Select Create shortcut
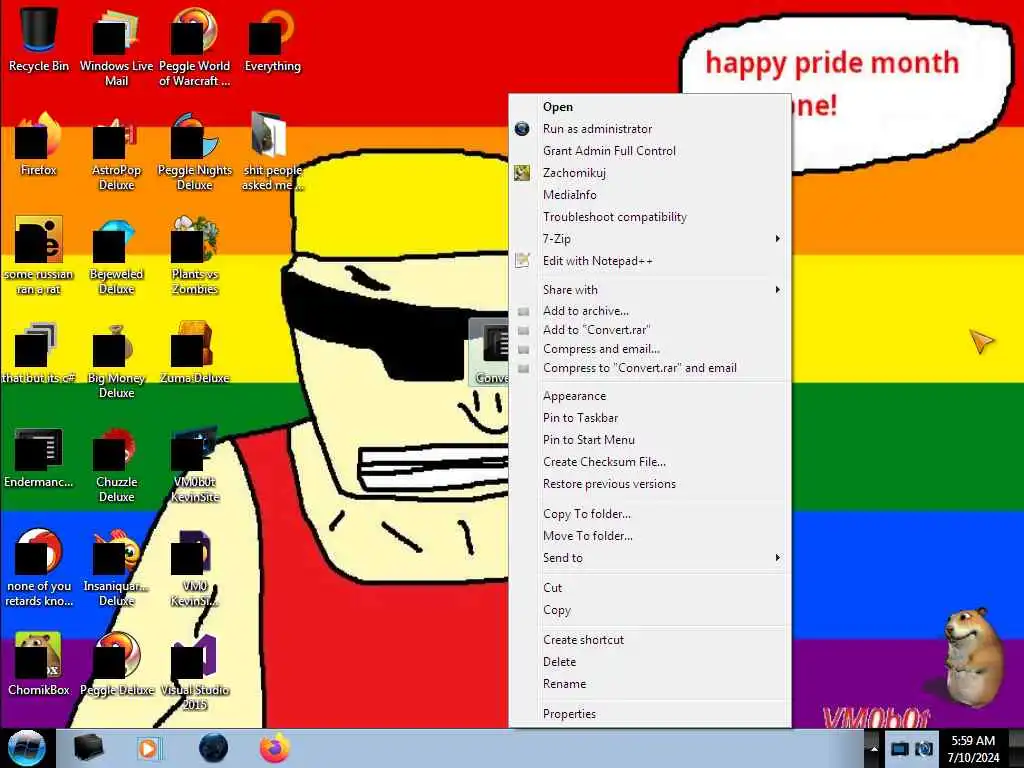This screenshot has height=768, width=1024. pos(649,640)
